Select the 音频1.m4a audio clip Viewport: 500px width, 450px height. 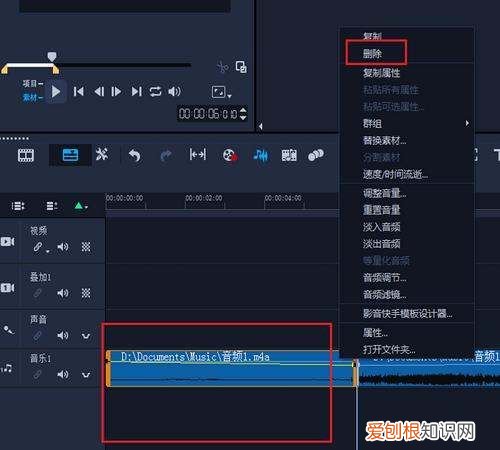click(x=232, y=369)
